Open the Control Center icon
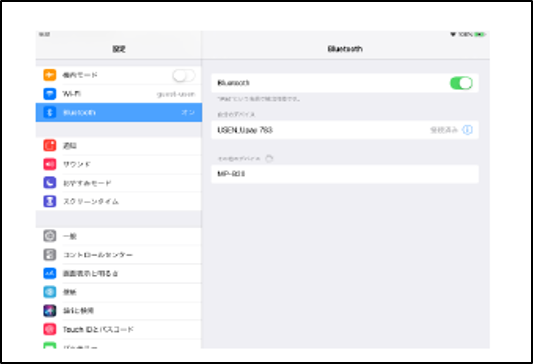The image size is (533, 364). [x=50, y=255]
